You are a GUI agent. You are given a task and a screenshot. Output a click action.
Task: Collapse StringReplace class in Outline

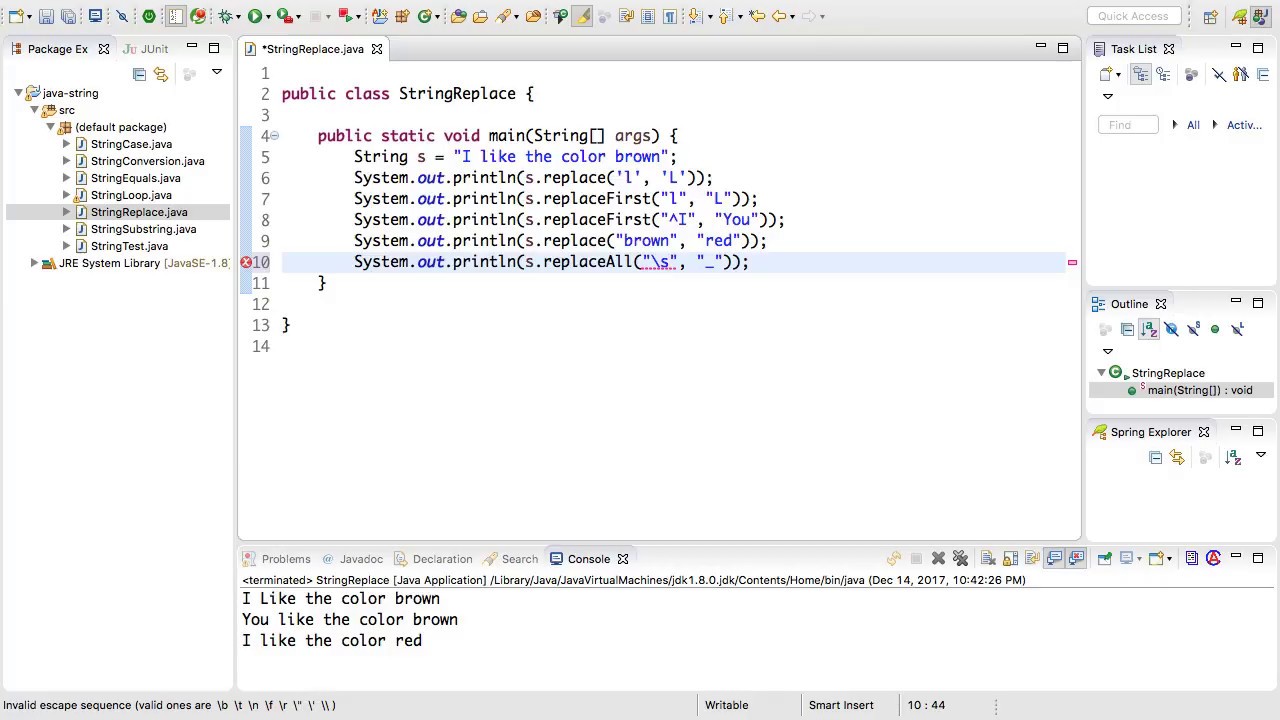pyautogui.click(x=1101, y=373)
